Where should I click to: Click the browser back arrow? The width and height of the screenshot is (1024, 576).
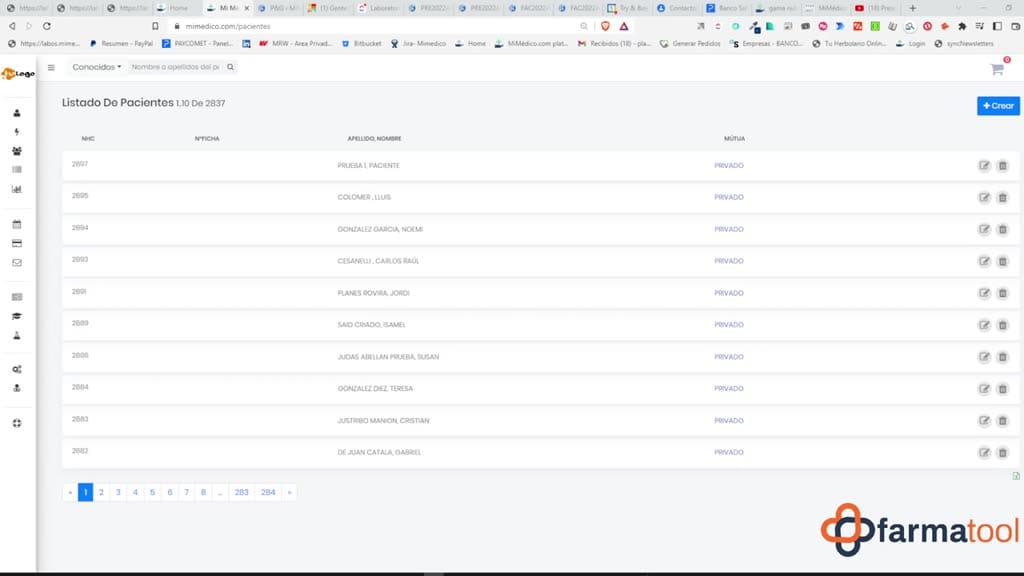pyautogui.click(x=12, y=26)
